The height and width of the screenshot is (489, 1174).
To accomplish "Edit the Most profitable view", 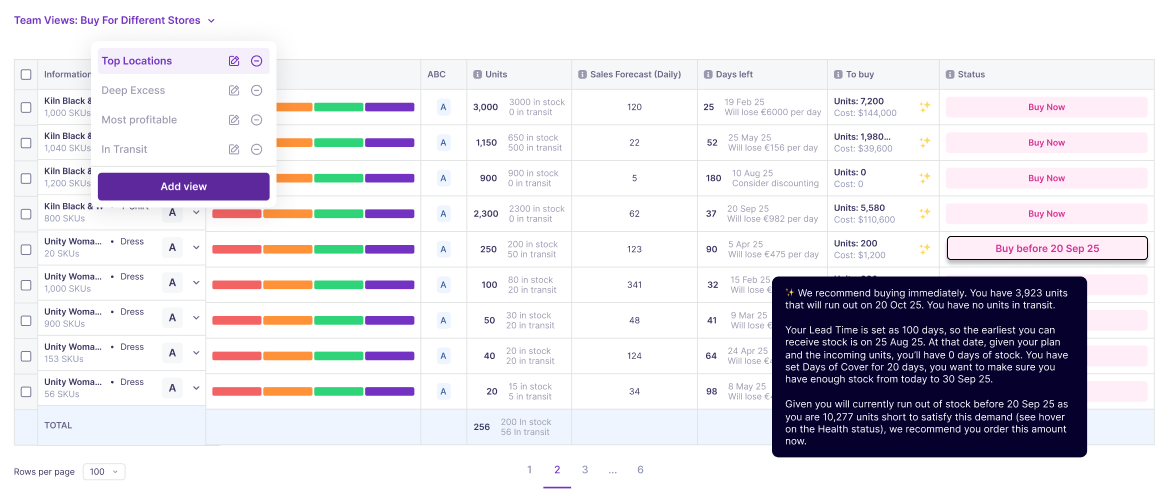I will coord(234,120).
